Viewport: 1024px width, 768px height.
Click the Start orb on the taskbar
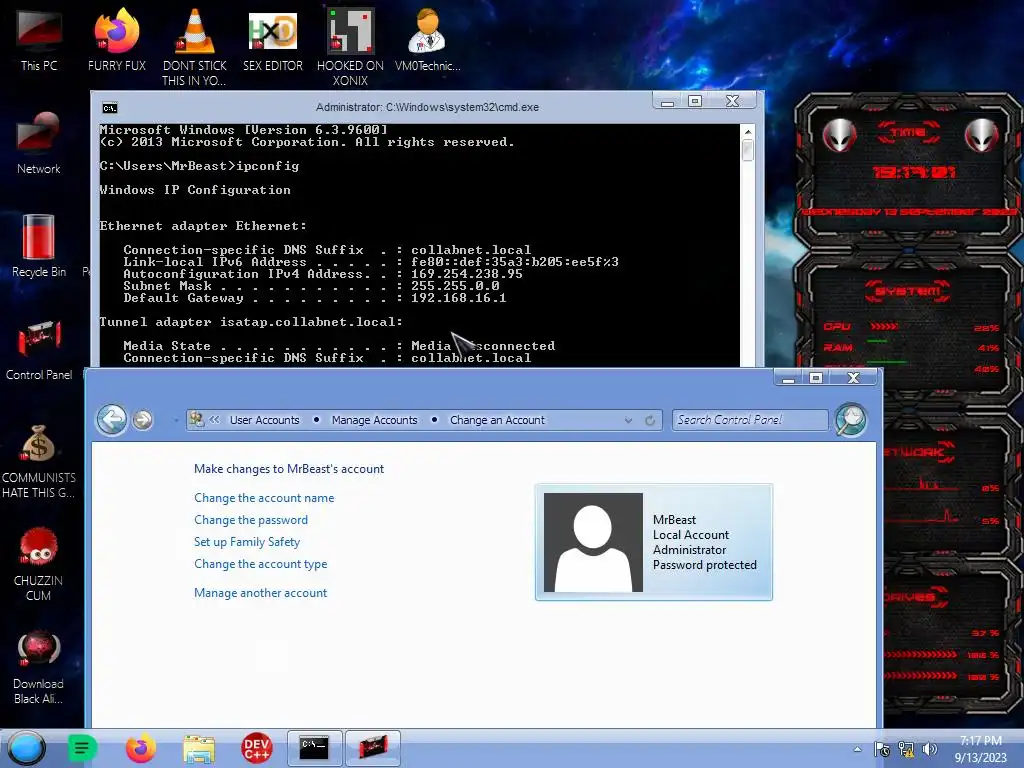tap(26, 748)
